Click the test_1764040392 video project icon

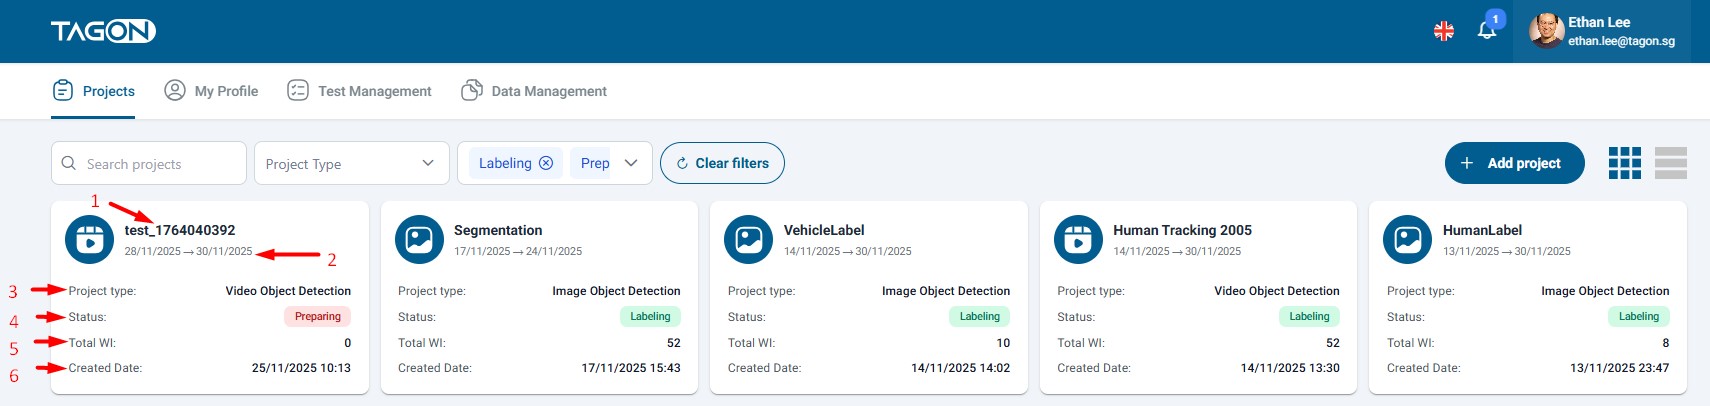click(x=89, y=240)
